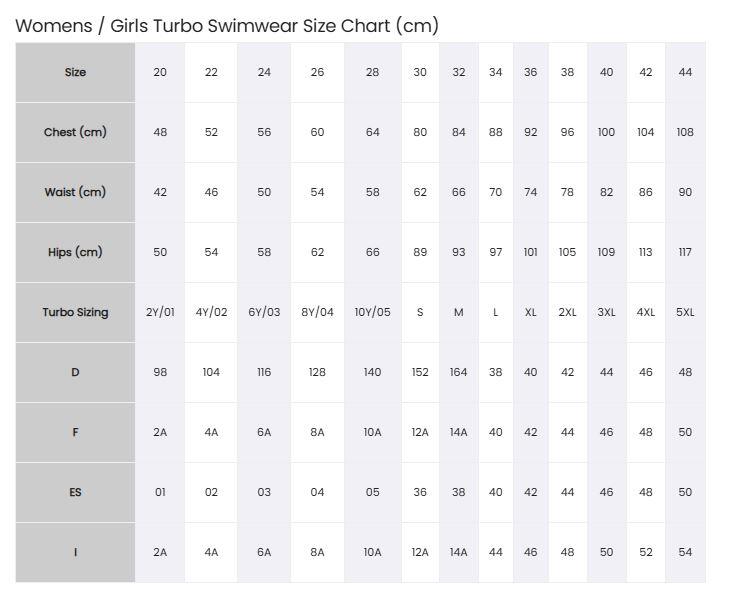738x602 pixels.
Task: Select the 'Size' row header
Action: click(75, 72)
